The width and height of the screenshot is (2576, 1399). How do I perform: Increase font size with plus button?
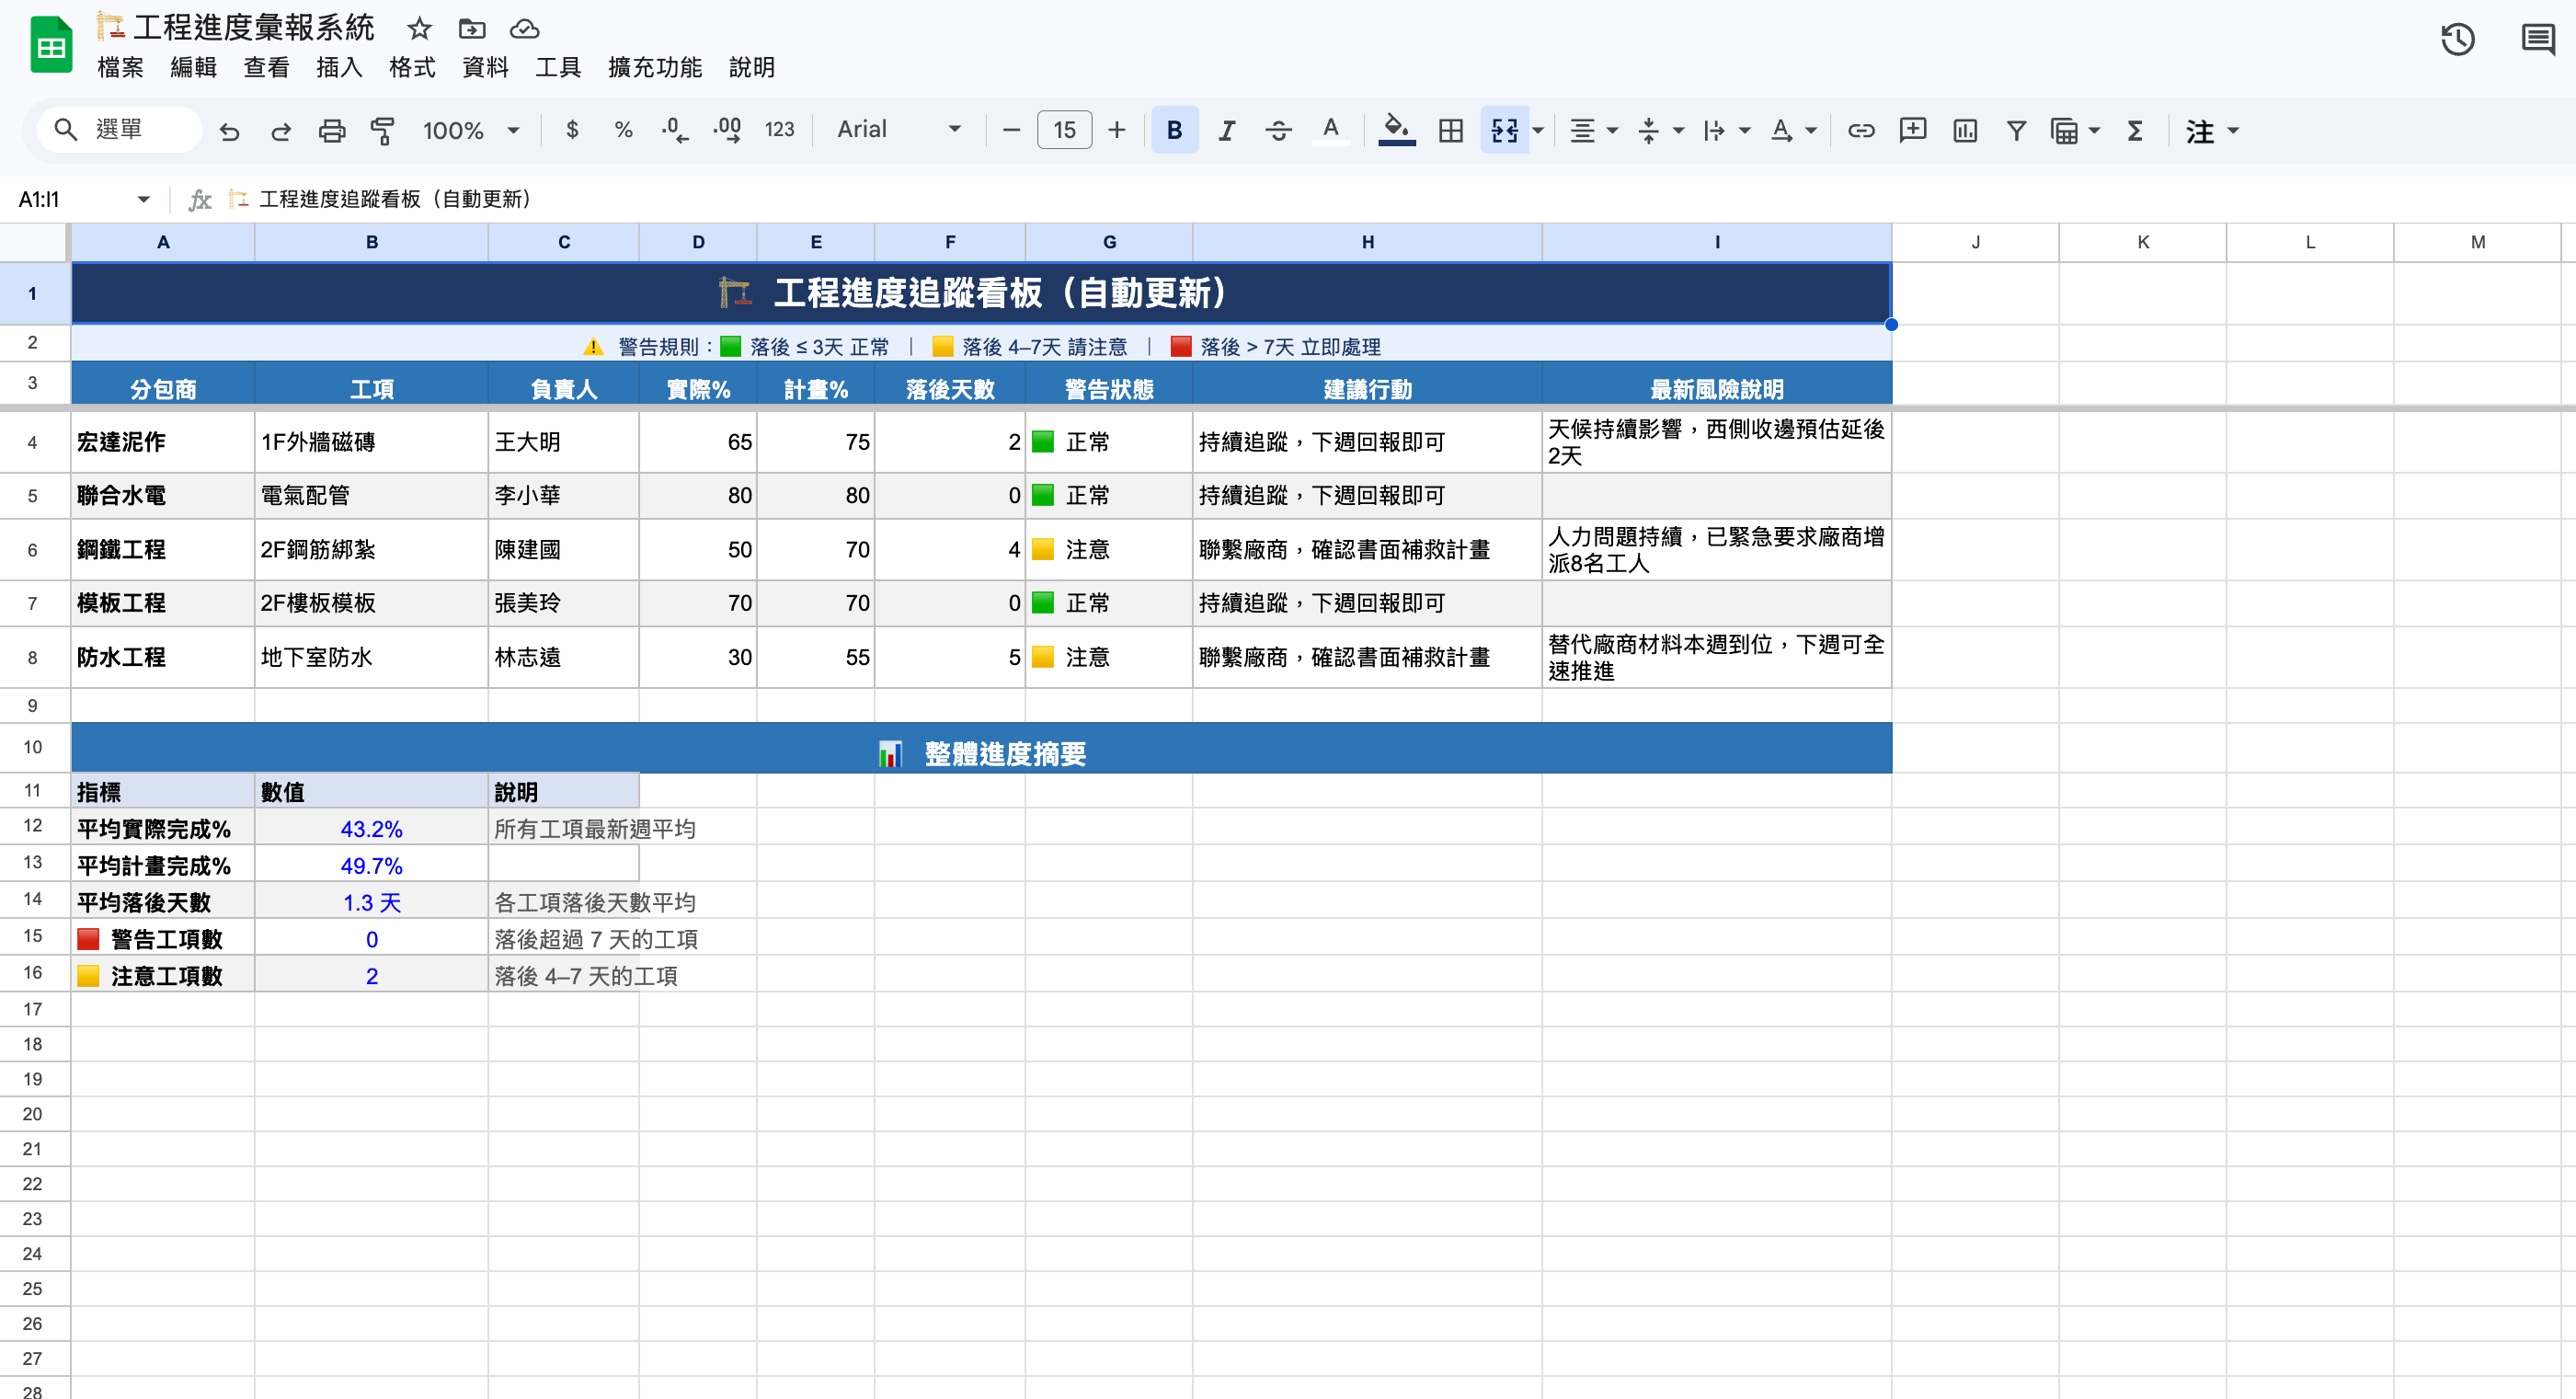1117,130
